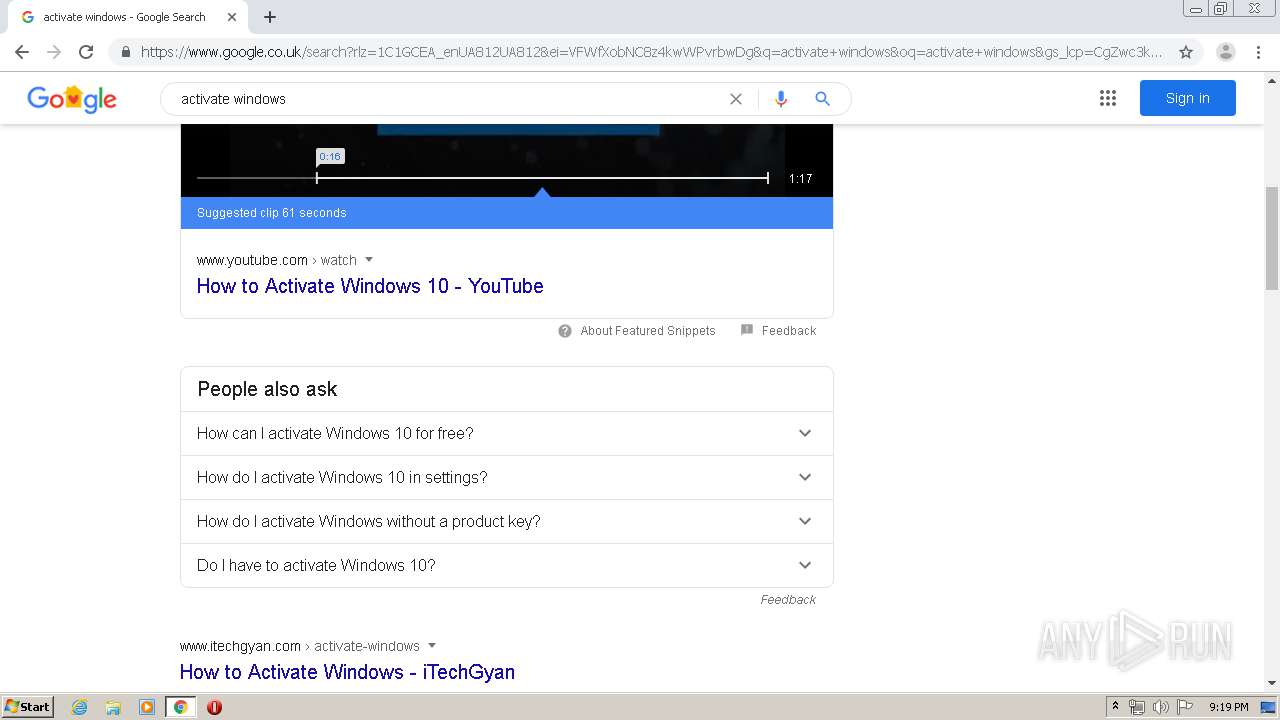Go back to the previous page

(x=22, y=52)
